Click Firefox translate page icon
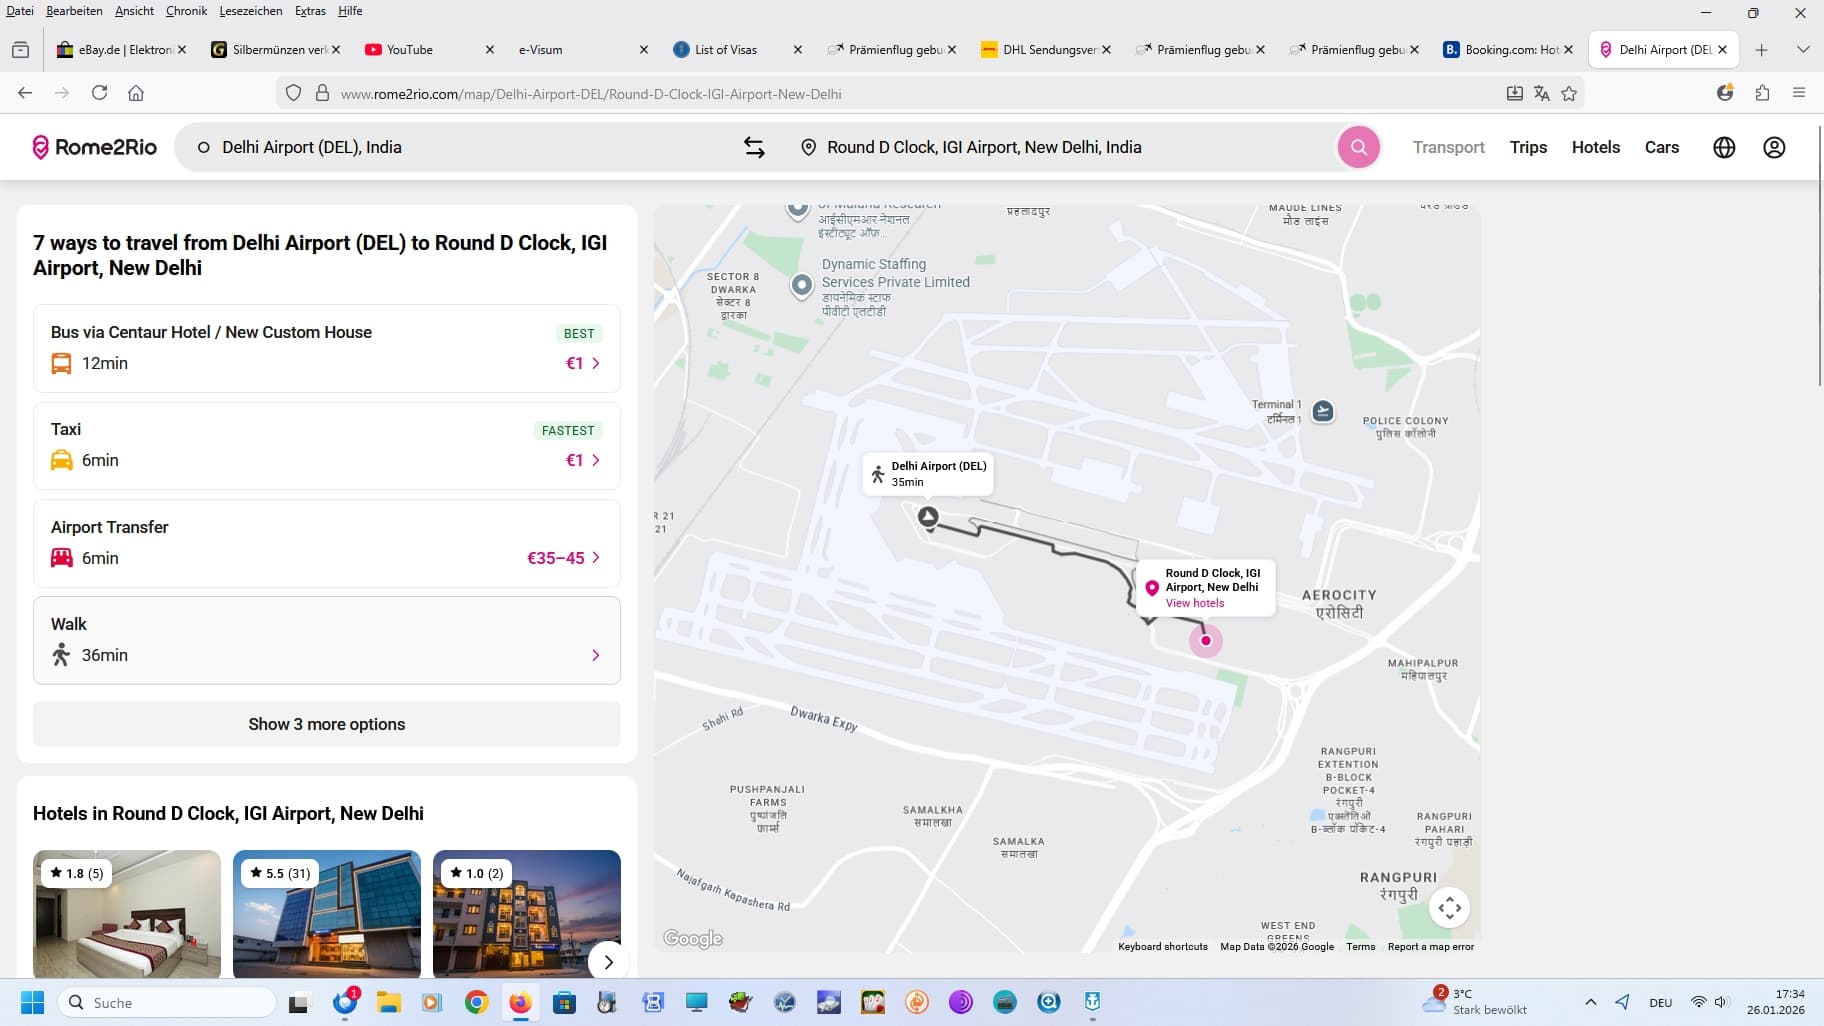Screen dimensions: 1824x1026 coord(1541,93)
